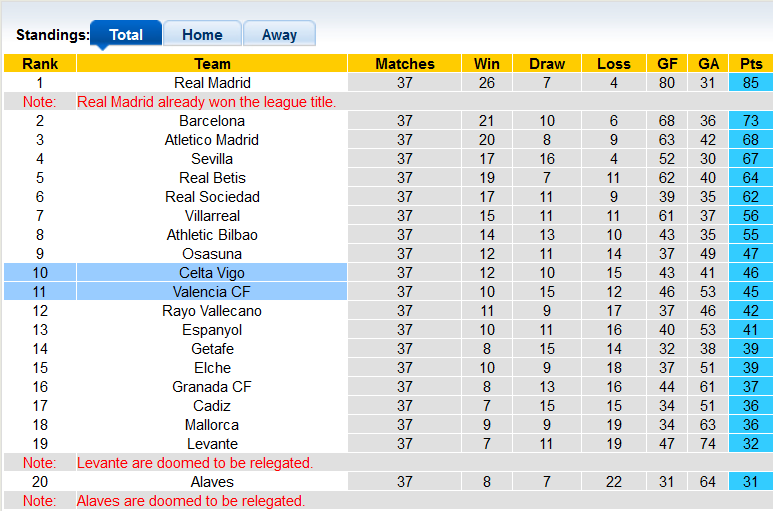Click the Rank column header
773x511 pixels.
tap(40, 64)
